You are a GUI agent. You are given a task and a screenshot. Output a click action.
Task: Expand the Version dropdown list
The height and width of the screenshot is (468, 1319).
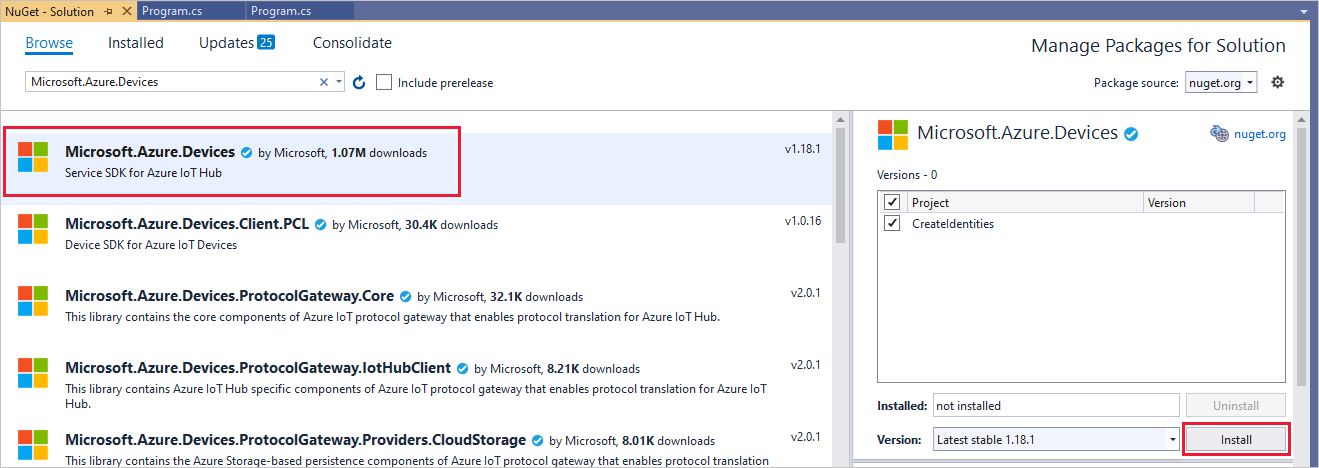[1171, 439]
